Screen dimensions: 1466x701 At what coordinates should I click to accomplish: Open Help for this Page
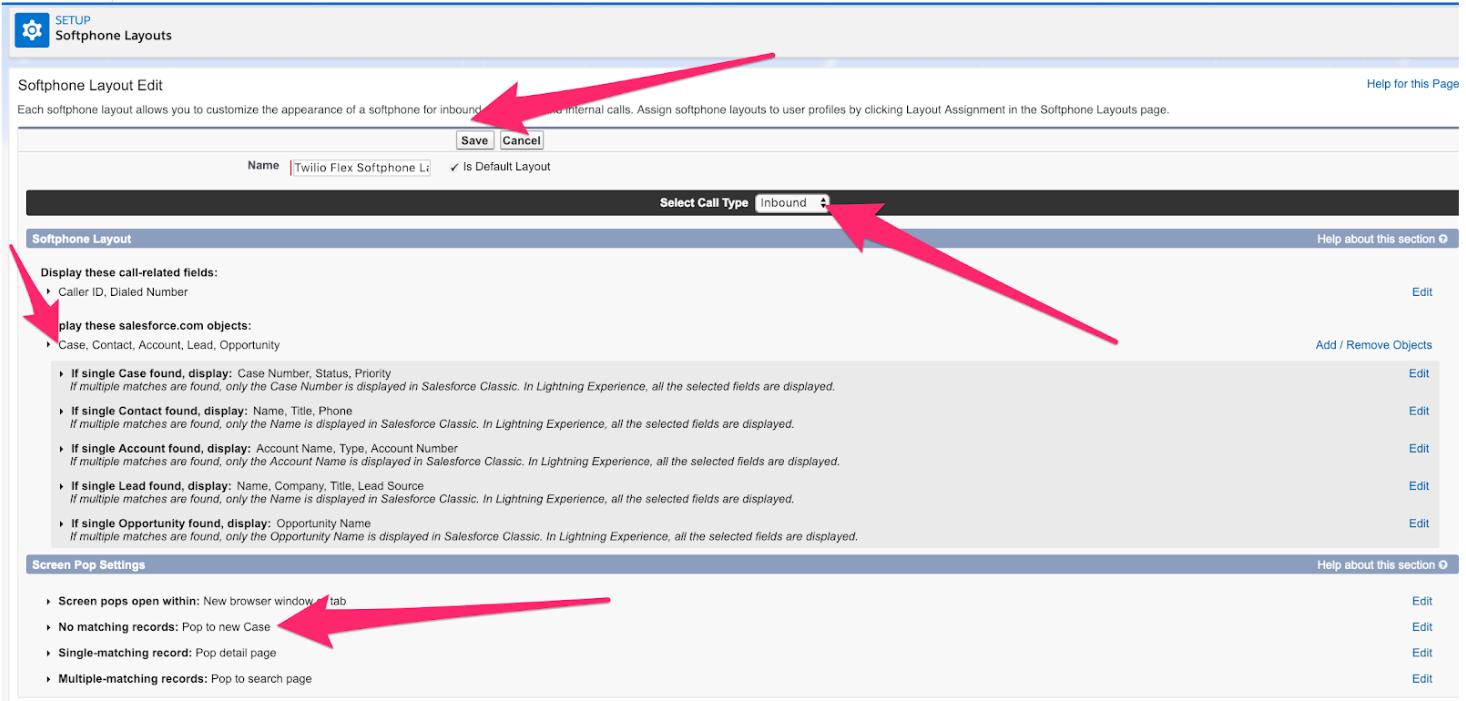click(1411, 84)
